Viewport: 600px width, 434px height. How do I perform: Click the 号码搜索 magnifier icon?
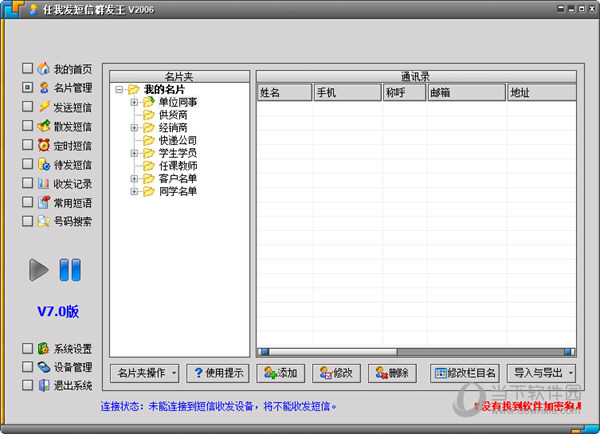pos(43,221)
